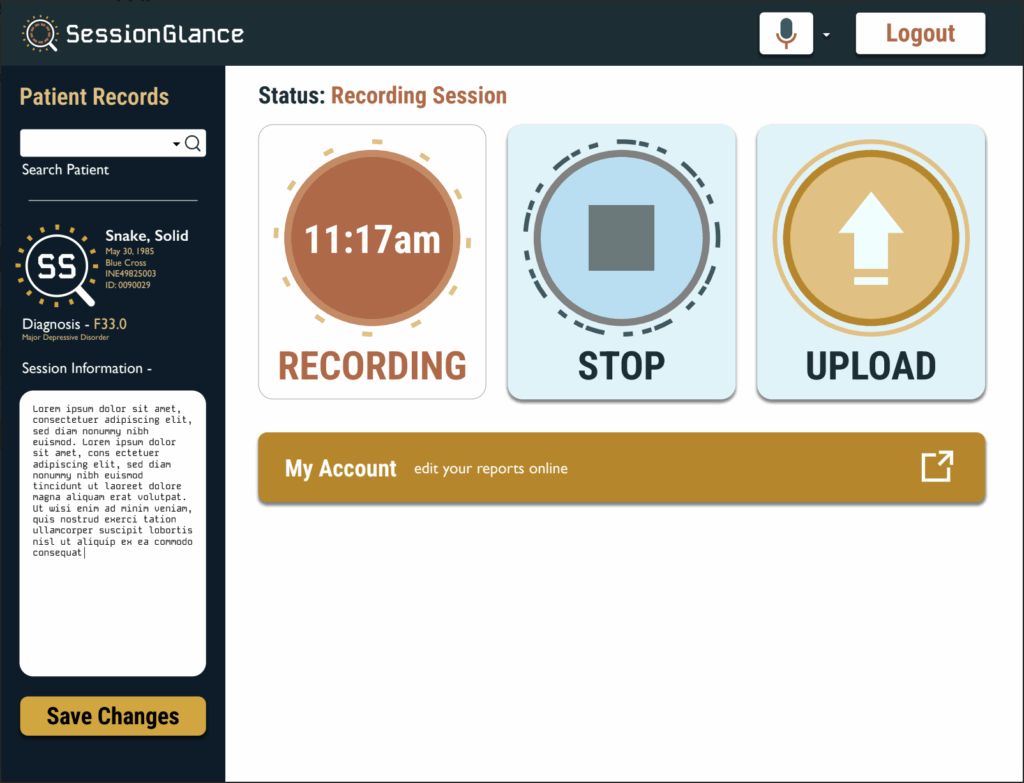1024x783 pixels.
Task: Save edits with Save Changes button
Action: 113,716
